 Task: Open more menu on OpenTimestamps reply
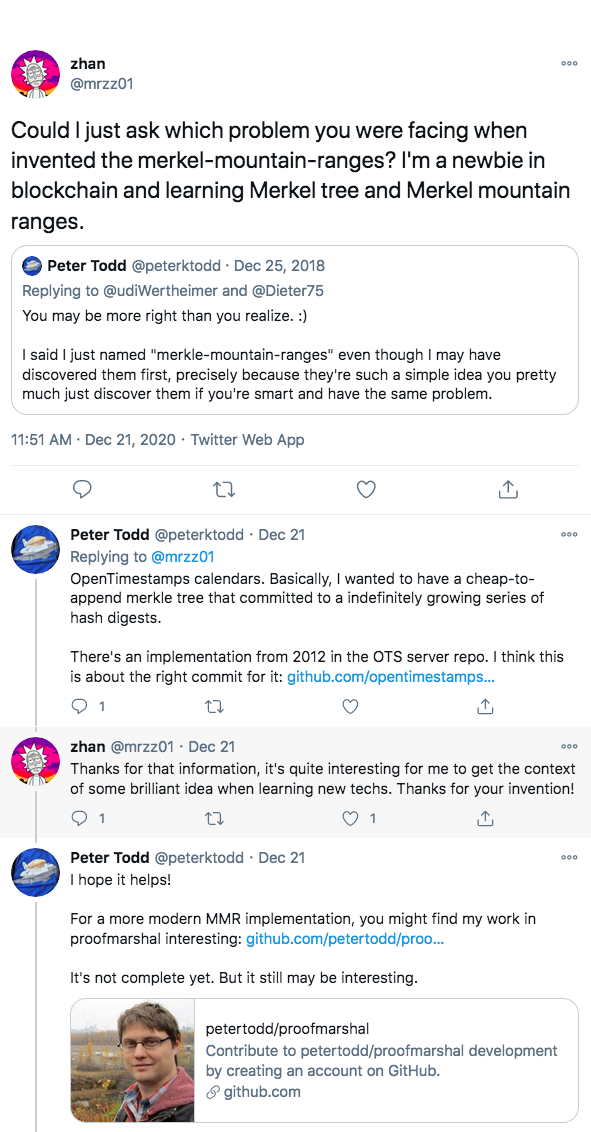tap(569, 534)
